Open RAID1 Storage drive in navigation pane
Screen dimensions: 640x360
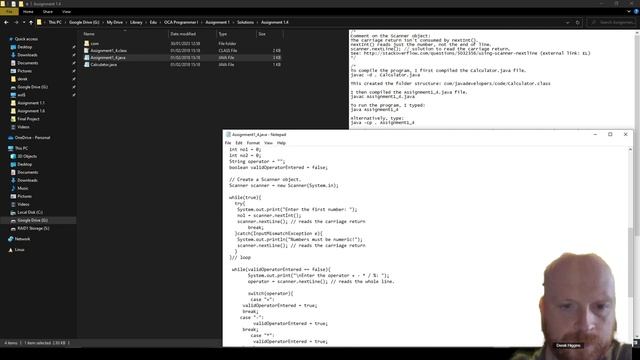tap(33, 229)
